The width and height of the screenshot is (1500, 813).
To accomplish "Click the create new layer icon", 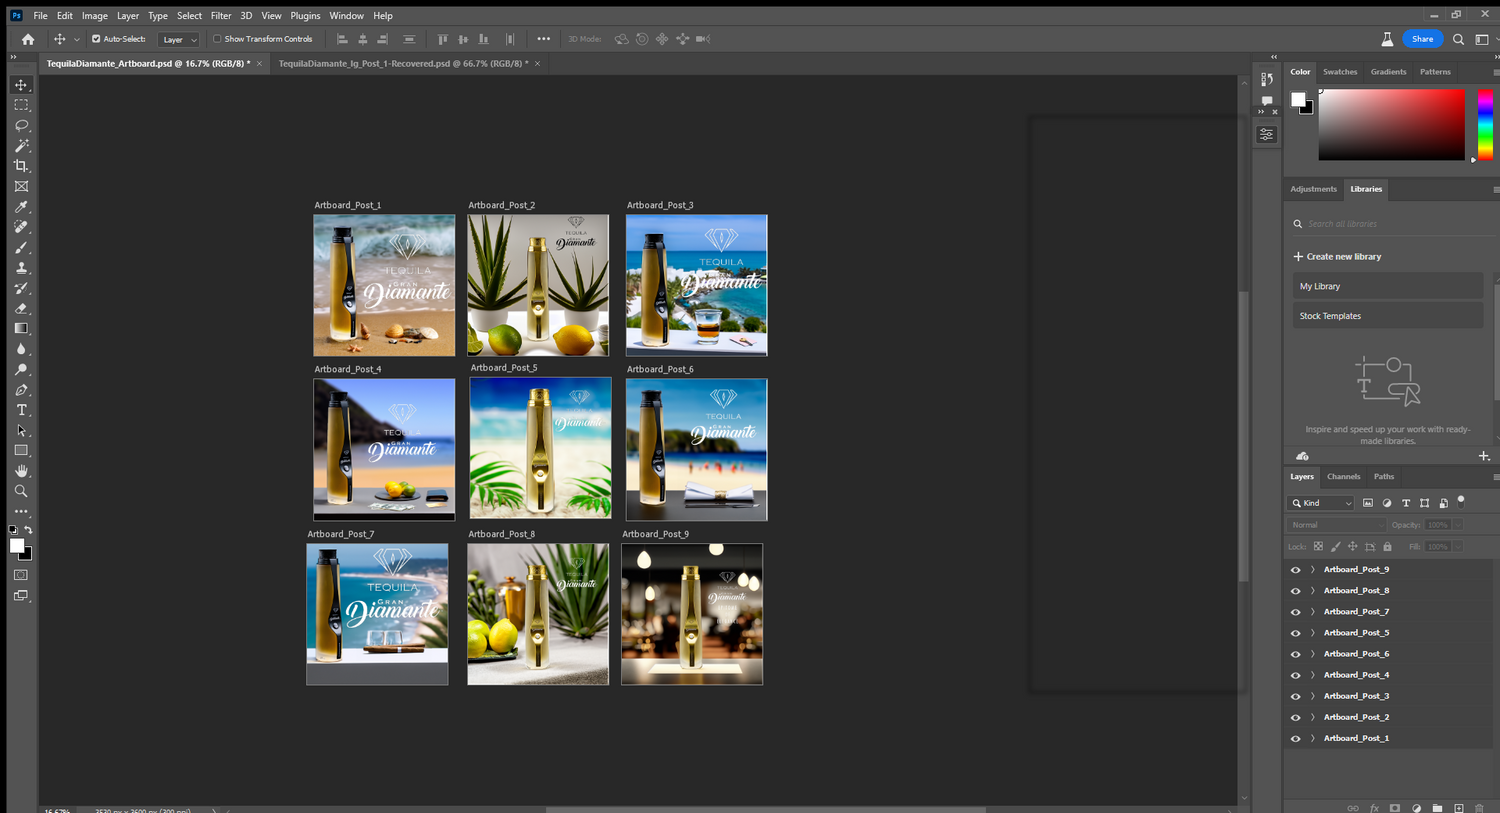I will pyautogui.click(x=1458, y=807).
